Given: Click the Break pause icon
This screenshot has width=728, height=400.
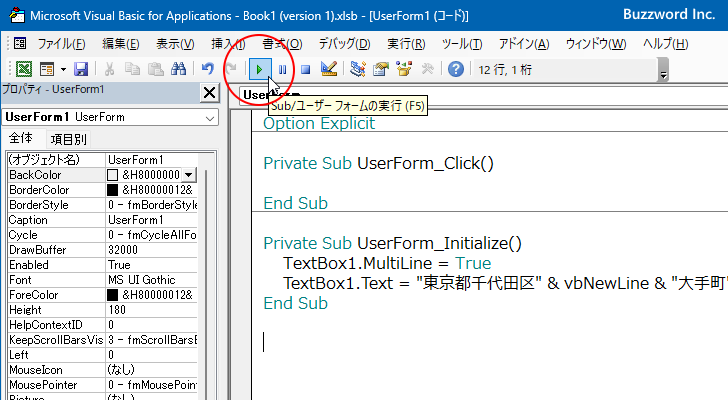Looking at the screenshot, I should 282,70.
